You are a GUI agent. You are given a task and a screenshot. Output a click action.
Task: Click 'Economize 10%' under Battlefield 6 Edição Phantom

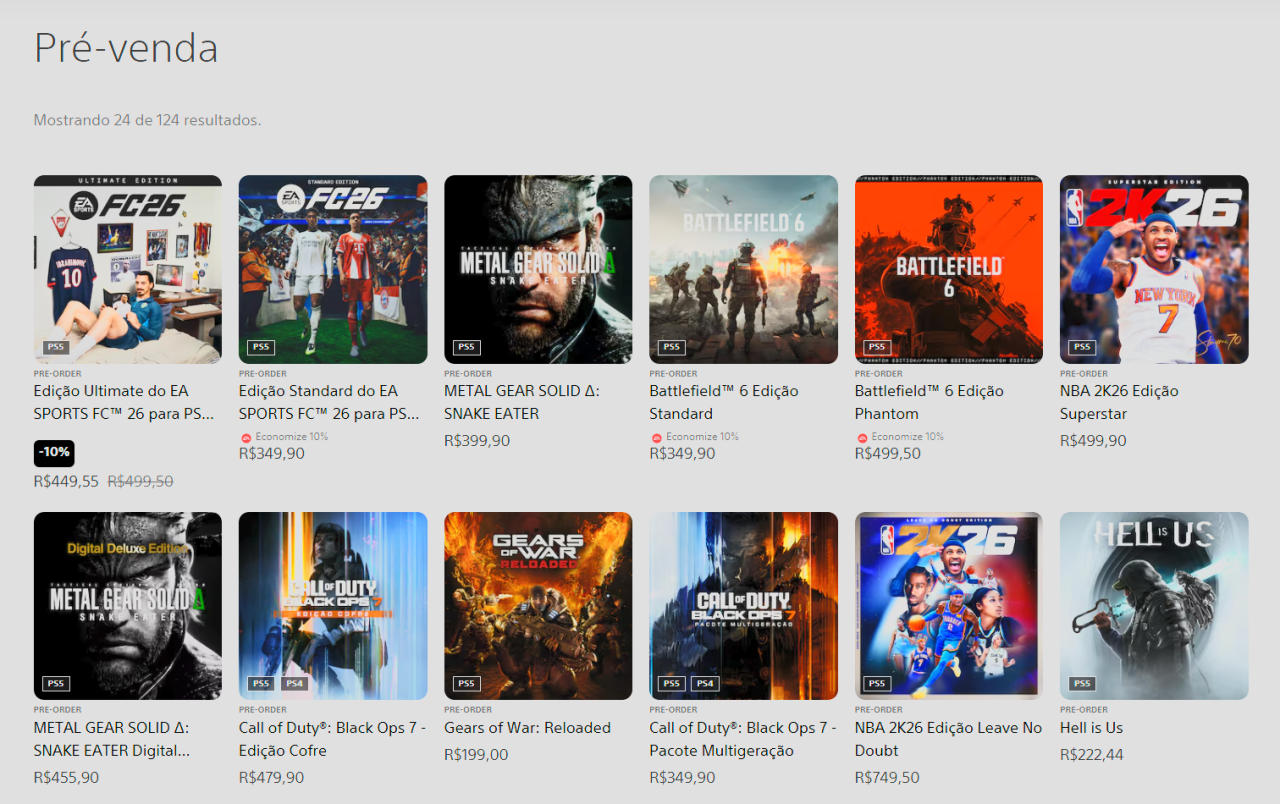pos(905,437)
